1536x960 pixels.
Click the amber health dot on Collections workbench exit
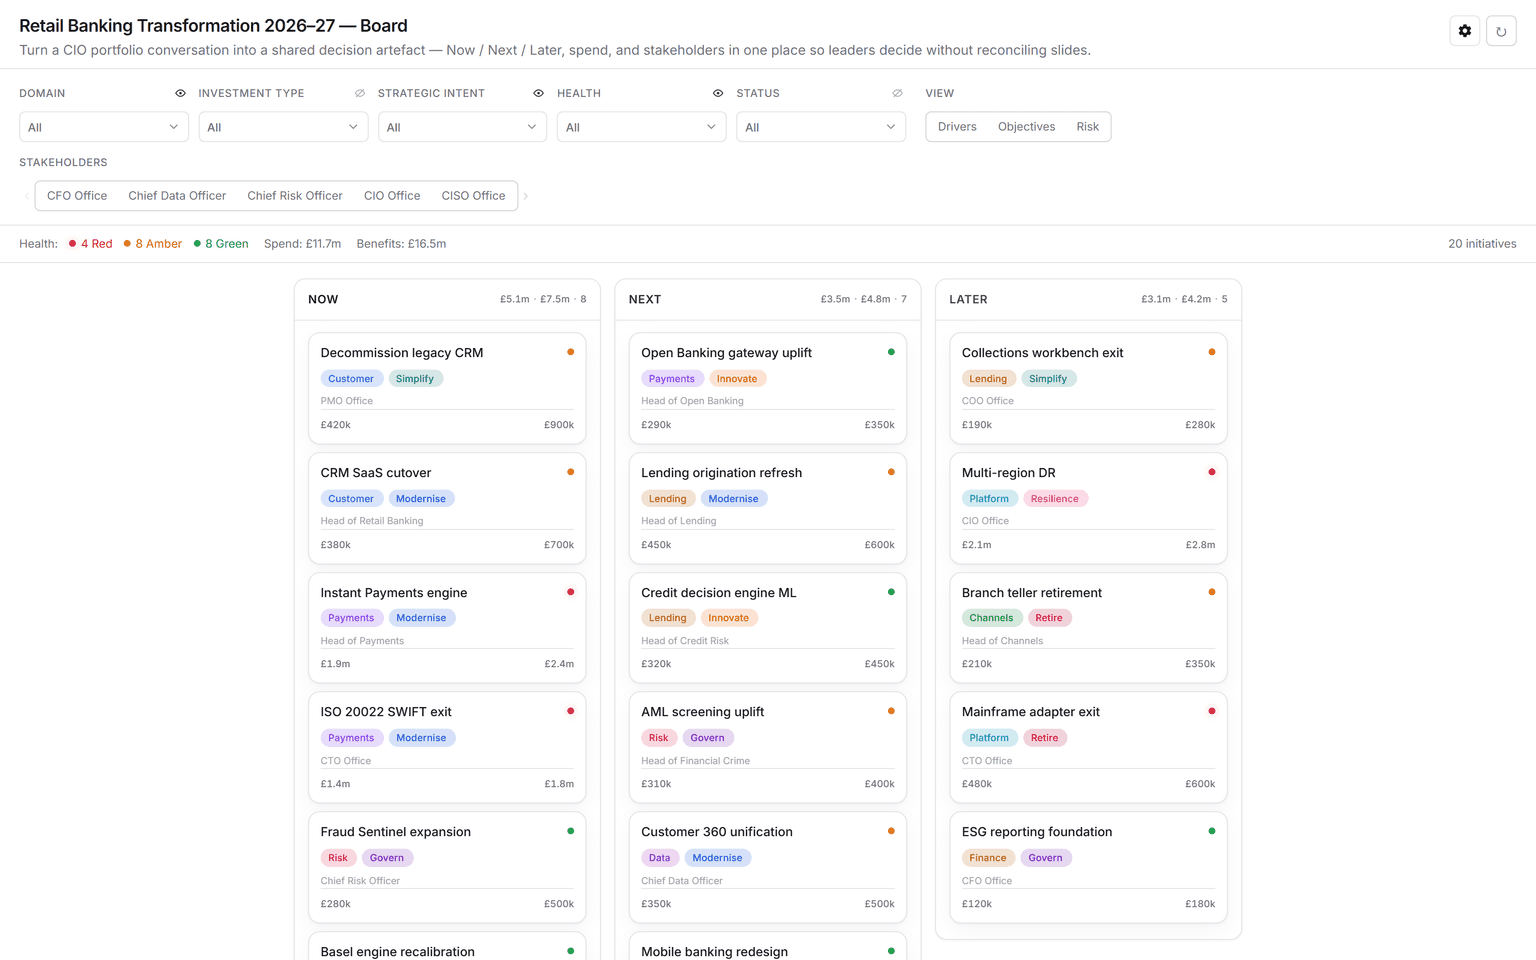pos(1212,352)
